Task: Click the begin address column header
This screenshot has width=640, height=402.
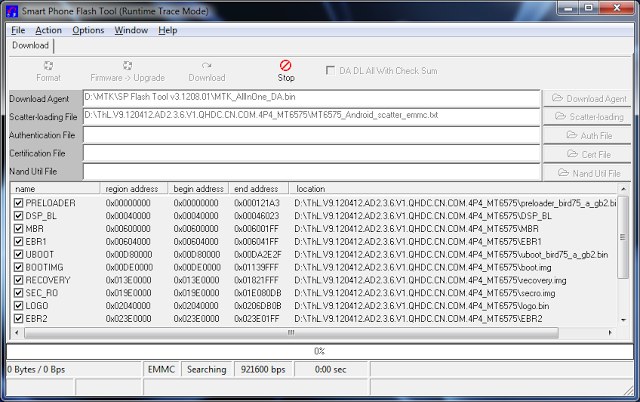Action: coord(198,189)
